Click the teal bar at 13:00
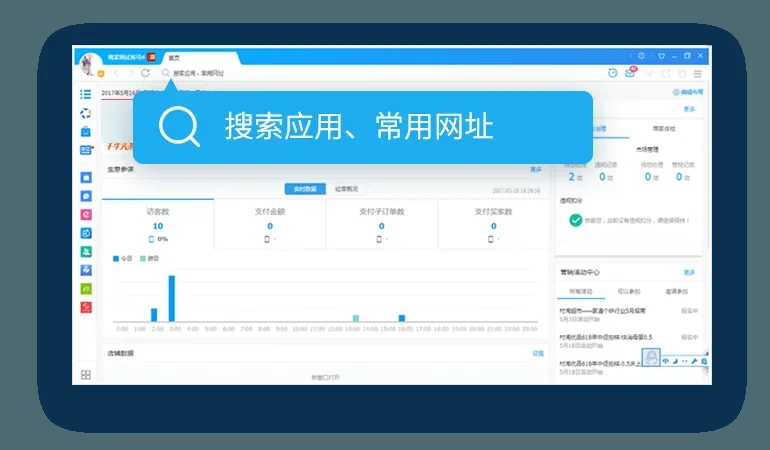Viewport: 770px width, 450px height. [356, 318]
